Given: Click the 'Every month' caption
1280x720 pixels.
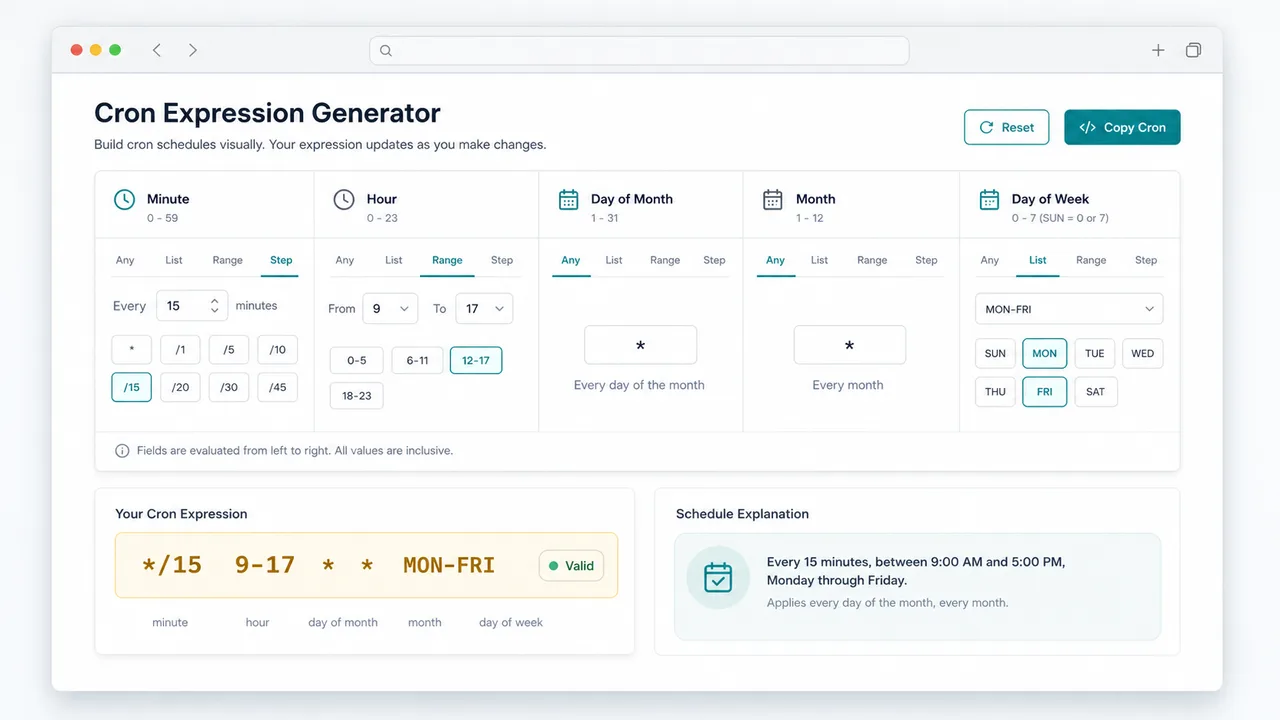Looking at the screenshot, I should 848,385.
